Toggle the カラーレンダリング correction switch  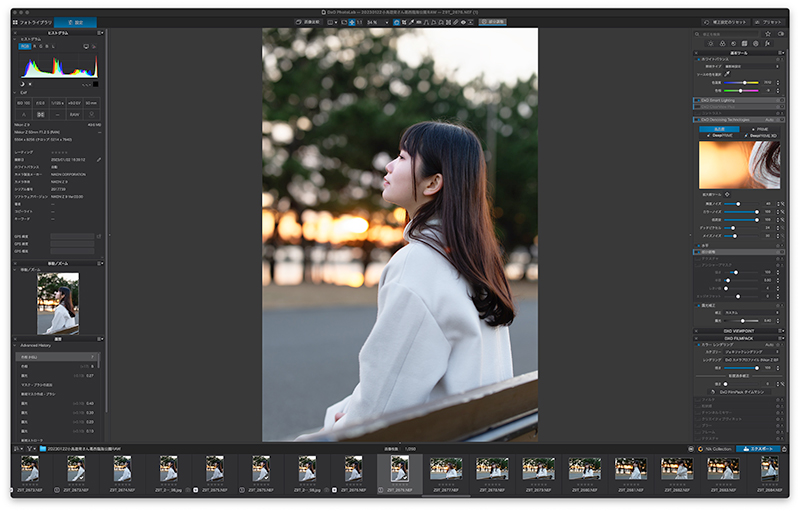point(699,345)
